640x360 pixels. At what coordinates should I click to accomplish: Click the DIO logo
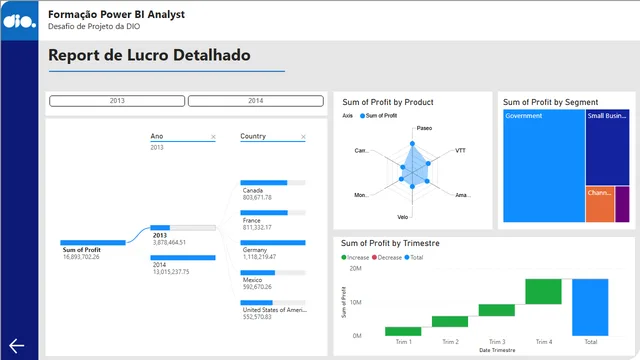[x=19, y=20]
